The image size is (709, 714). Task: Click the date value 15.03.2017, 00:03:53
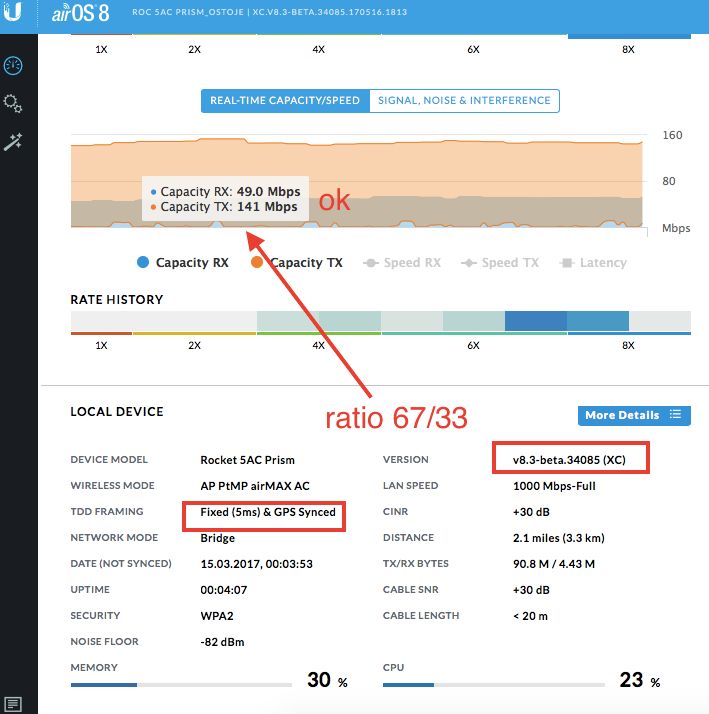coord(256,564)
